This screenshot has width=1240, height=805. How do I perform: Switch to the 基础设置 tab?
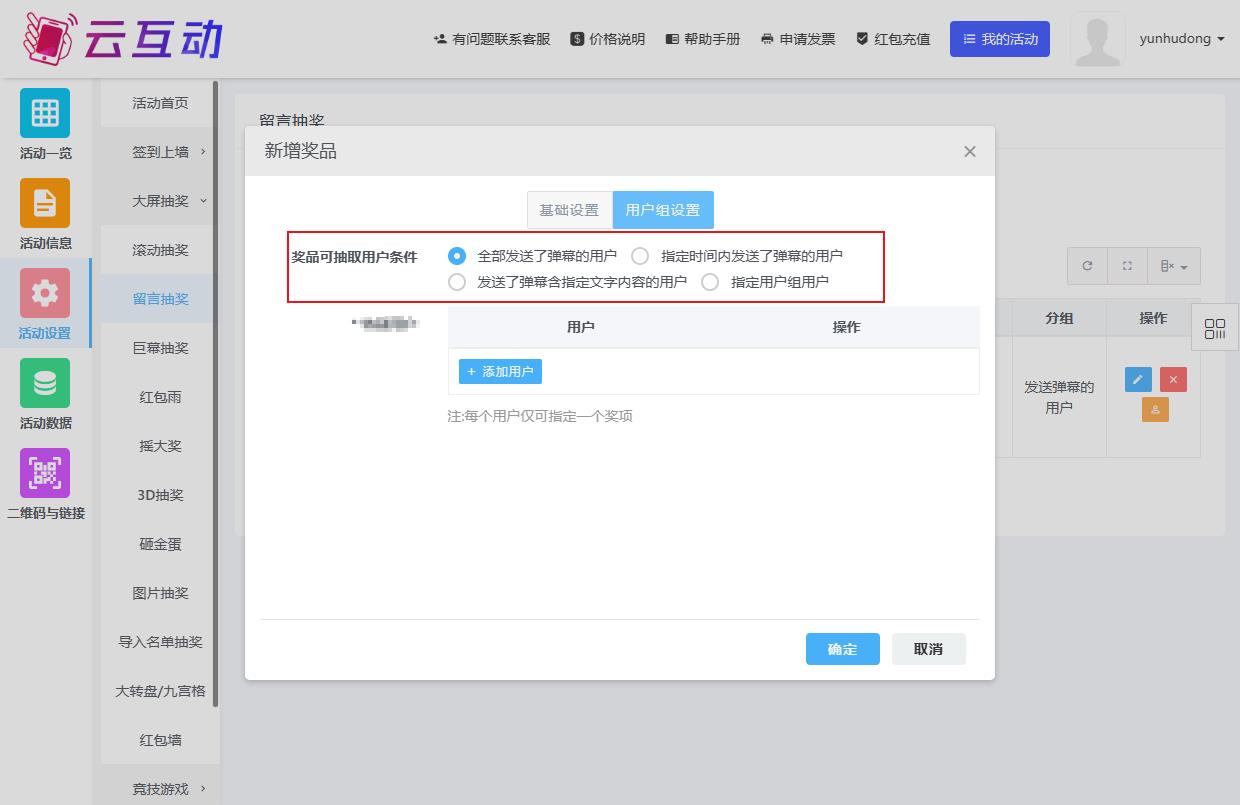coord(569,210)
